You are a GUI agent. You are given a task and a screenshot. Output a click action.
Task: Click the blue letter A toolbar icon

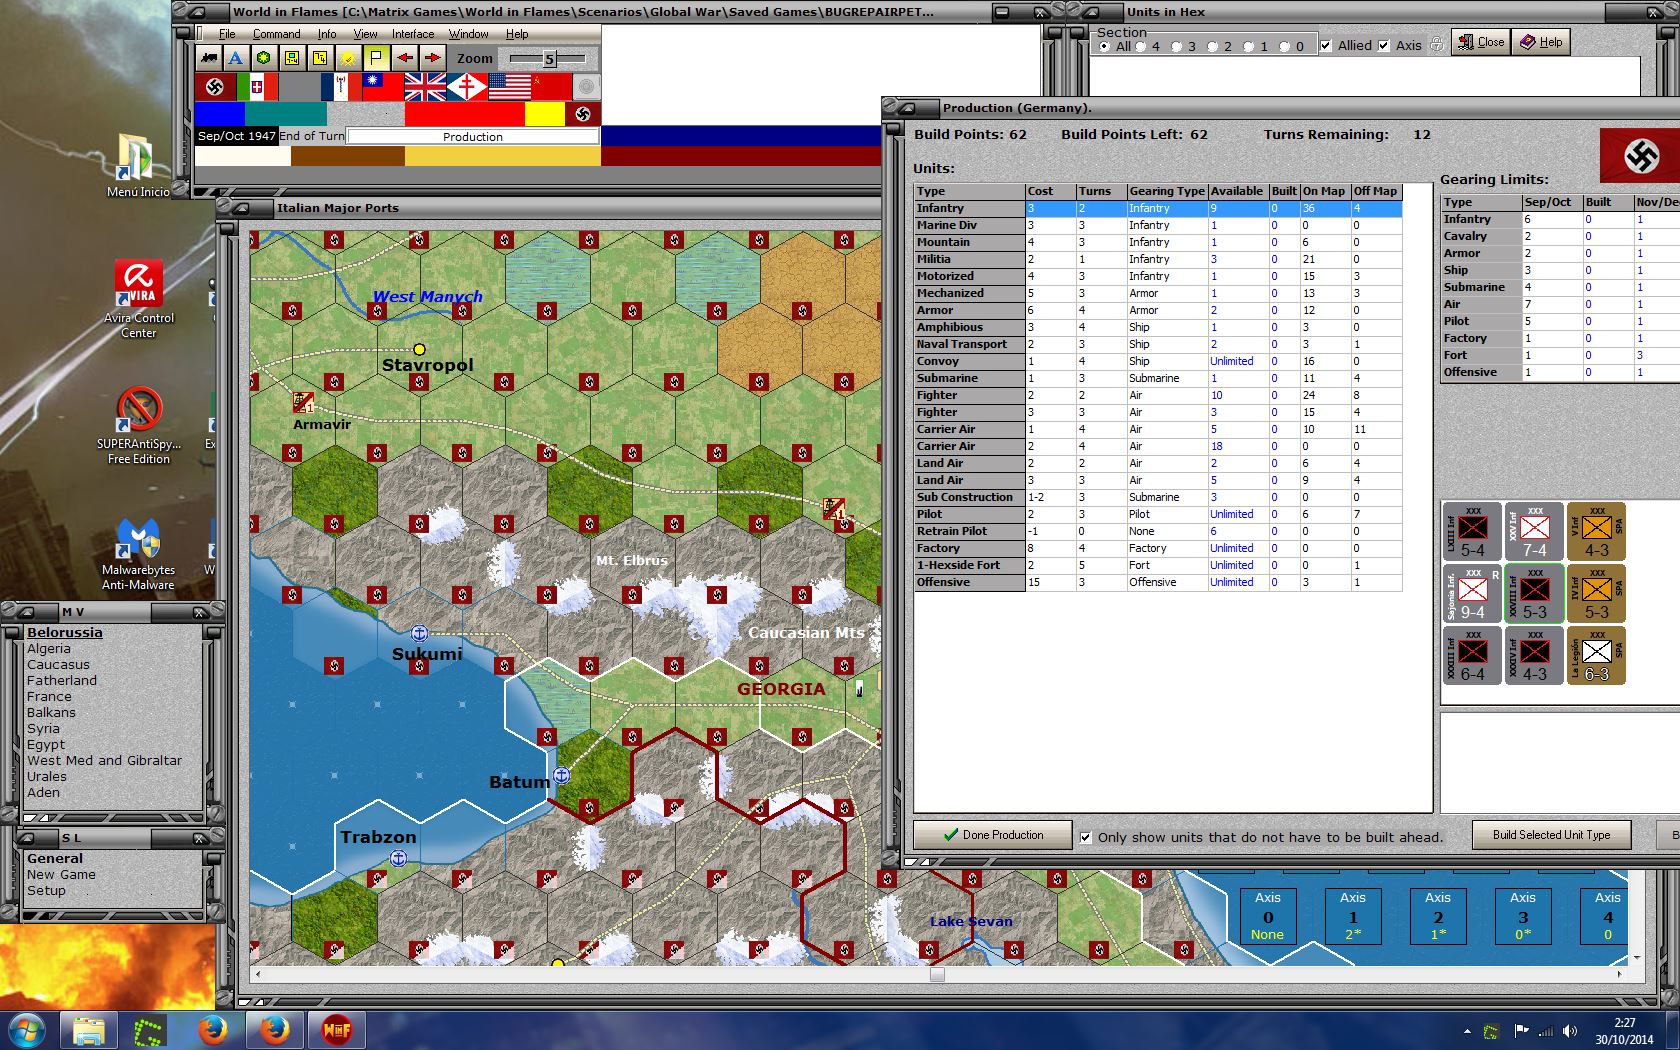click(236, 58)
